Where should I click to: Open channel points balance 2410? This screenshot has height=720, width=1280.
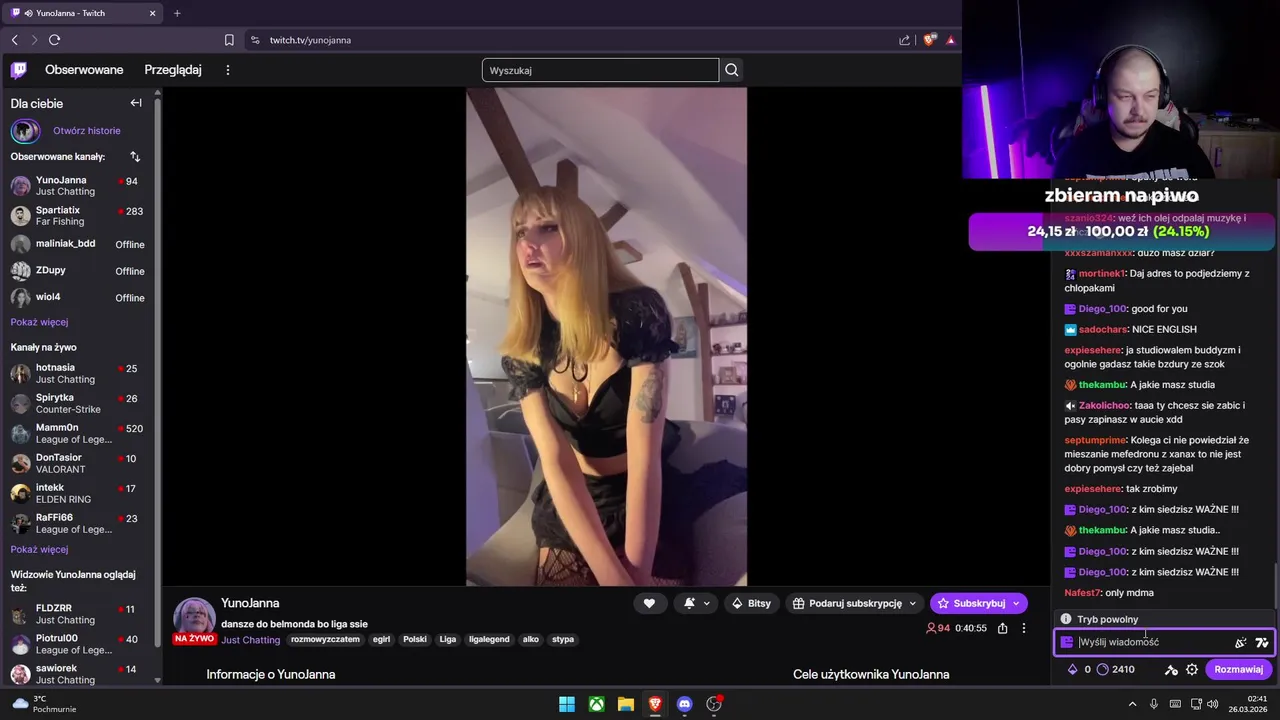1116,669
